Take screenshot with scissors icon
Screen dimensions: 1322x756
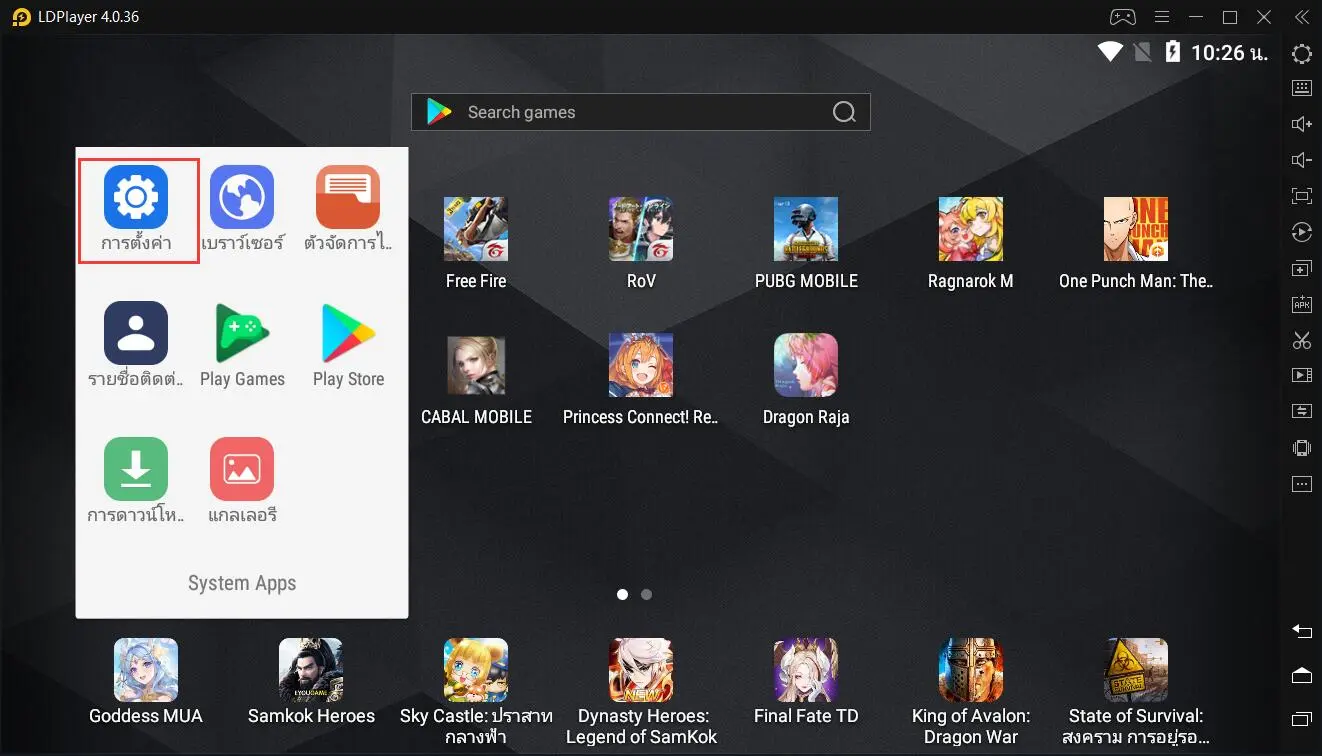(x=1302, y=341)
